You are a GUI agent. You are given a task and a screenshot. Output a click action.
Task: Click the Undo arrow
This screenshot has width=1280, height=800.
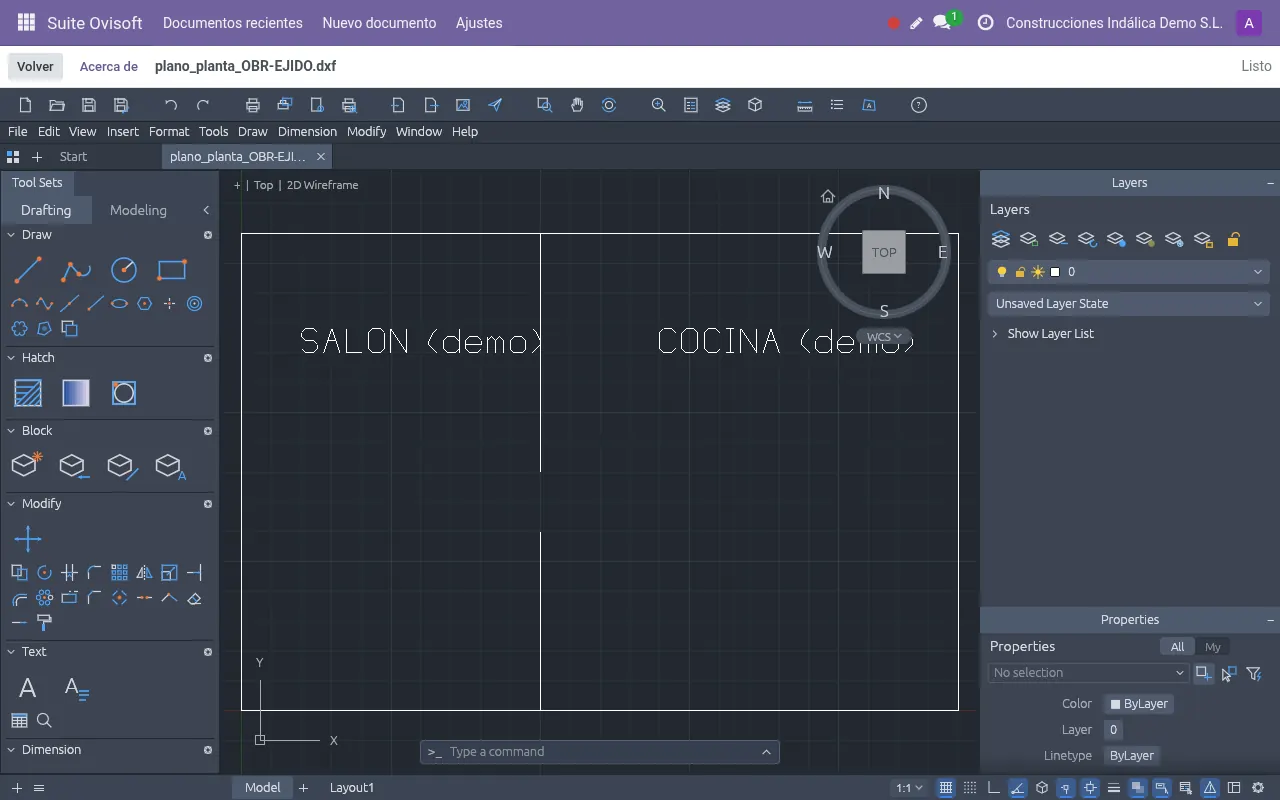[x=171, y=105]
